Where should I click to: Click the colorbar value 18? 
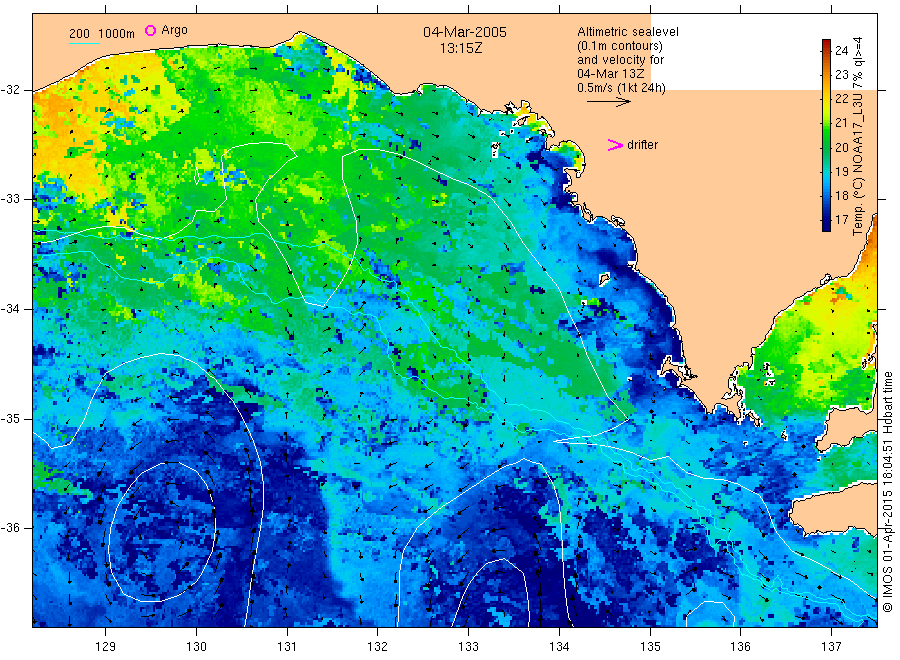pyautogui.click(x=841, y=196)
